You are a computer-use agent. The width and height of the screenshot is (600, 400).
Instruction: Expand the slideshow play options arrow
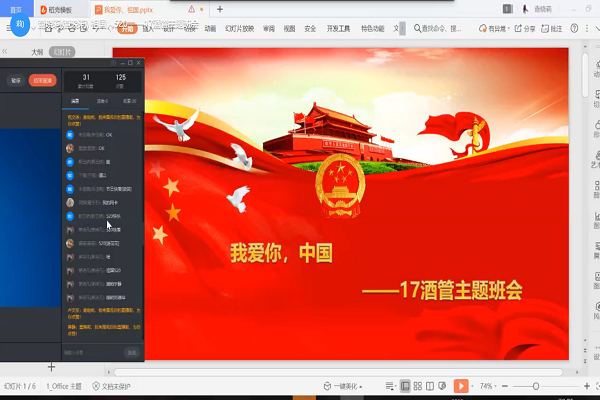tap(472, 386)
